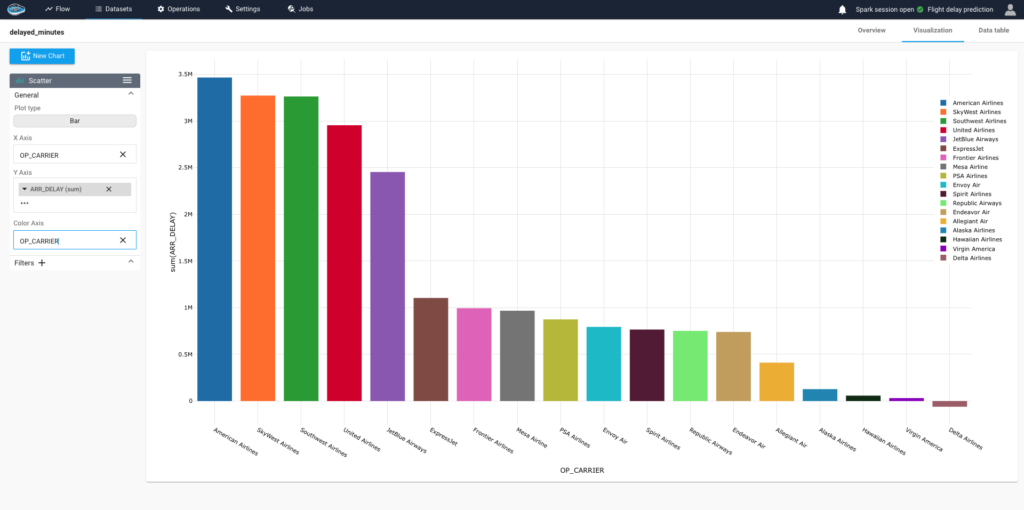Clear the Color Axis OP_CARRIER value
The image size is (1024, 510).
pos(123,240)
